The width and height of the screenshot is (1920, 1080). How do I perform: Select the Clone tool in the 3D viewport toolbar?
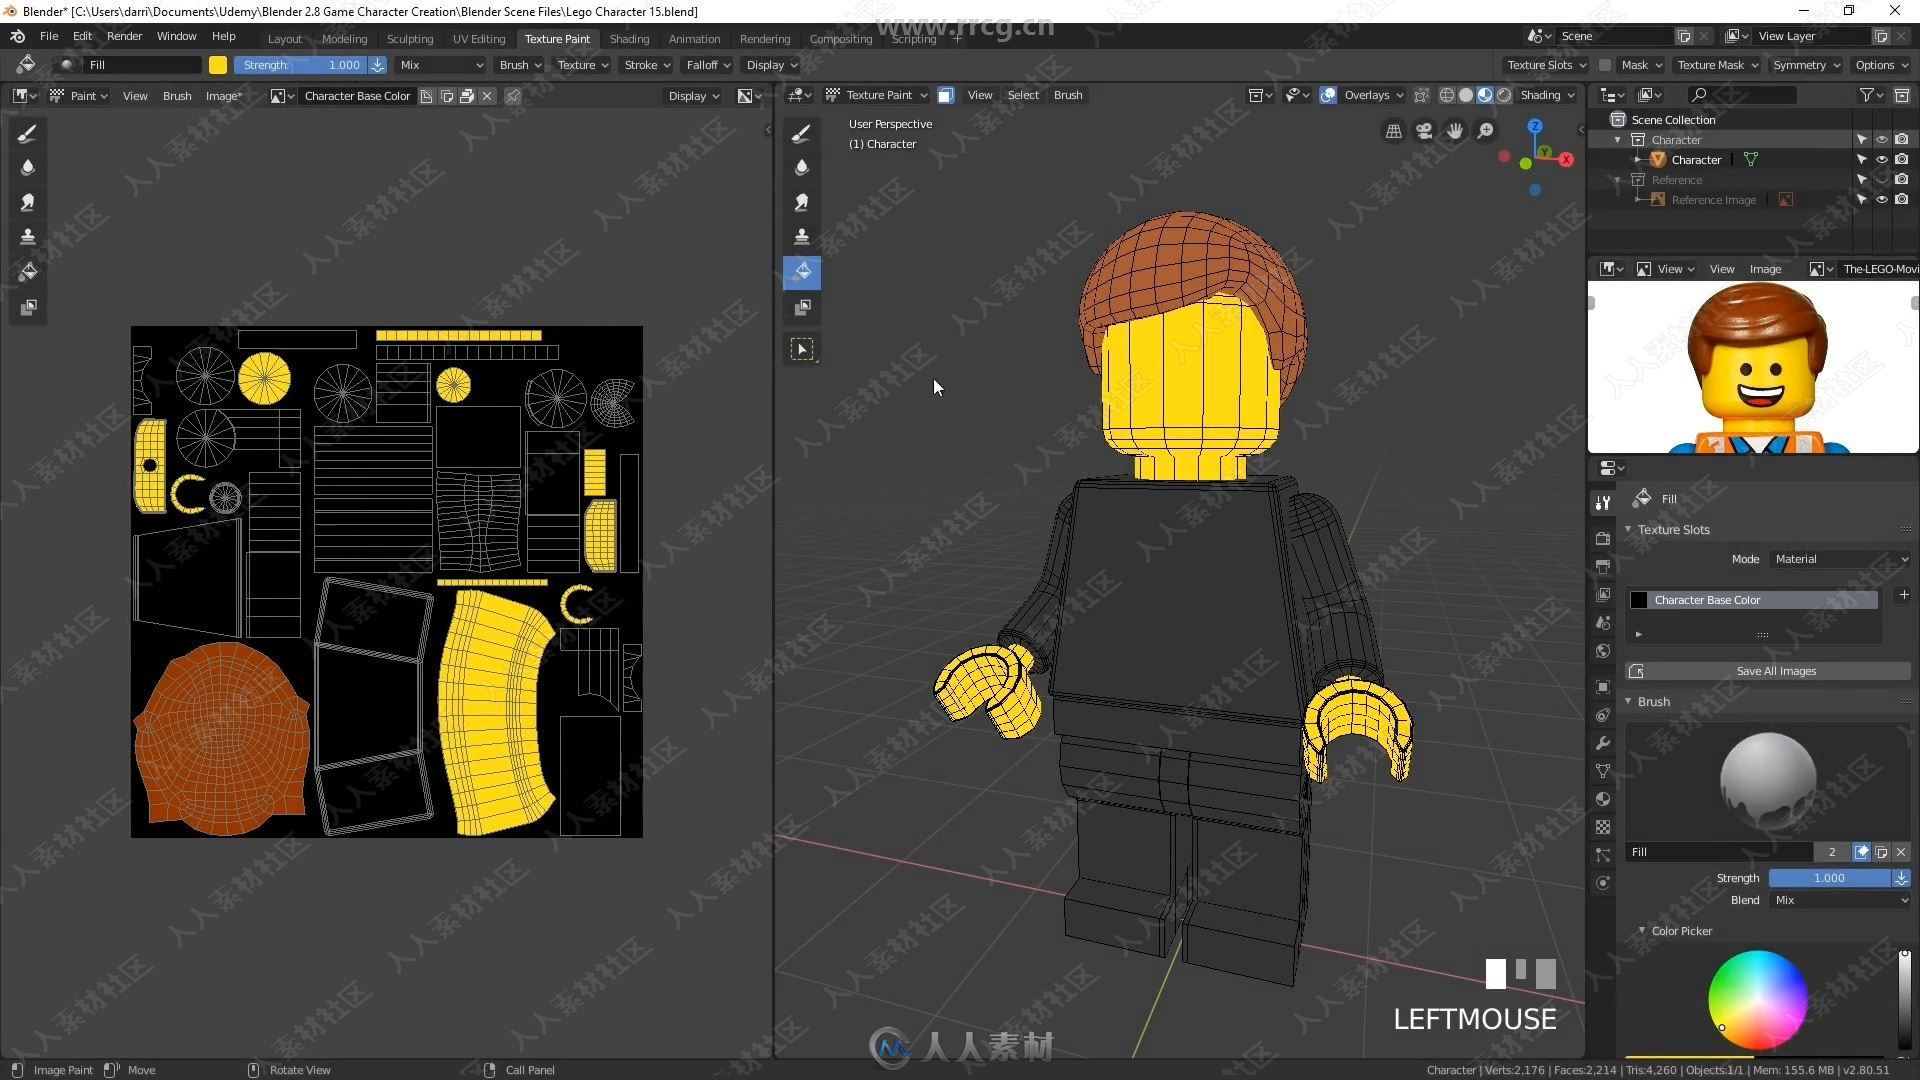pos(802,237)
